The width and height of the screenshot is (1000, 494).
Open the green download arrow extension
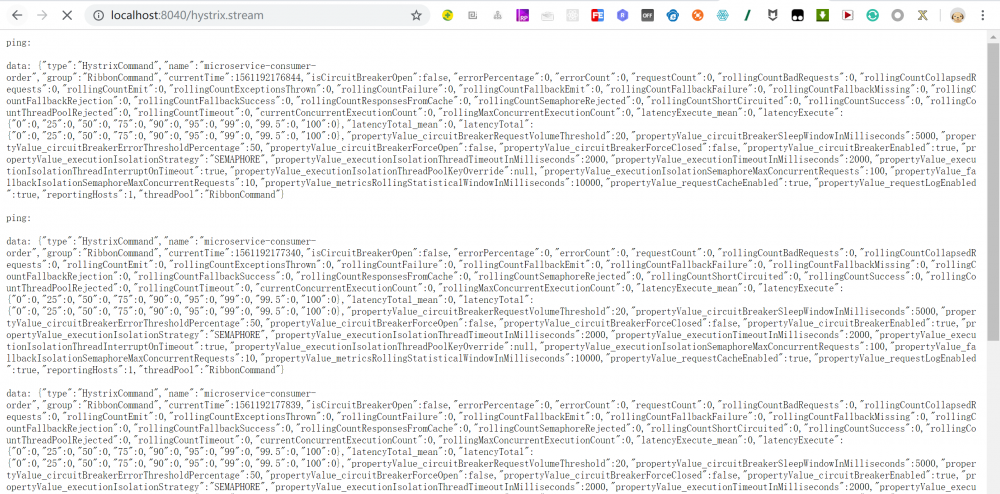(x=822, y=15)
